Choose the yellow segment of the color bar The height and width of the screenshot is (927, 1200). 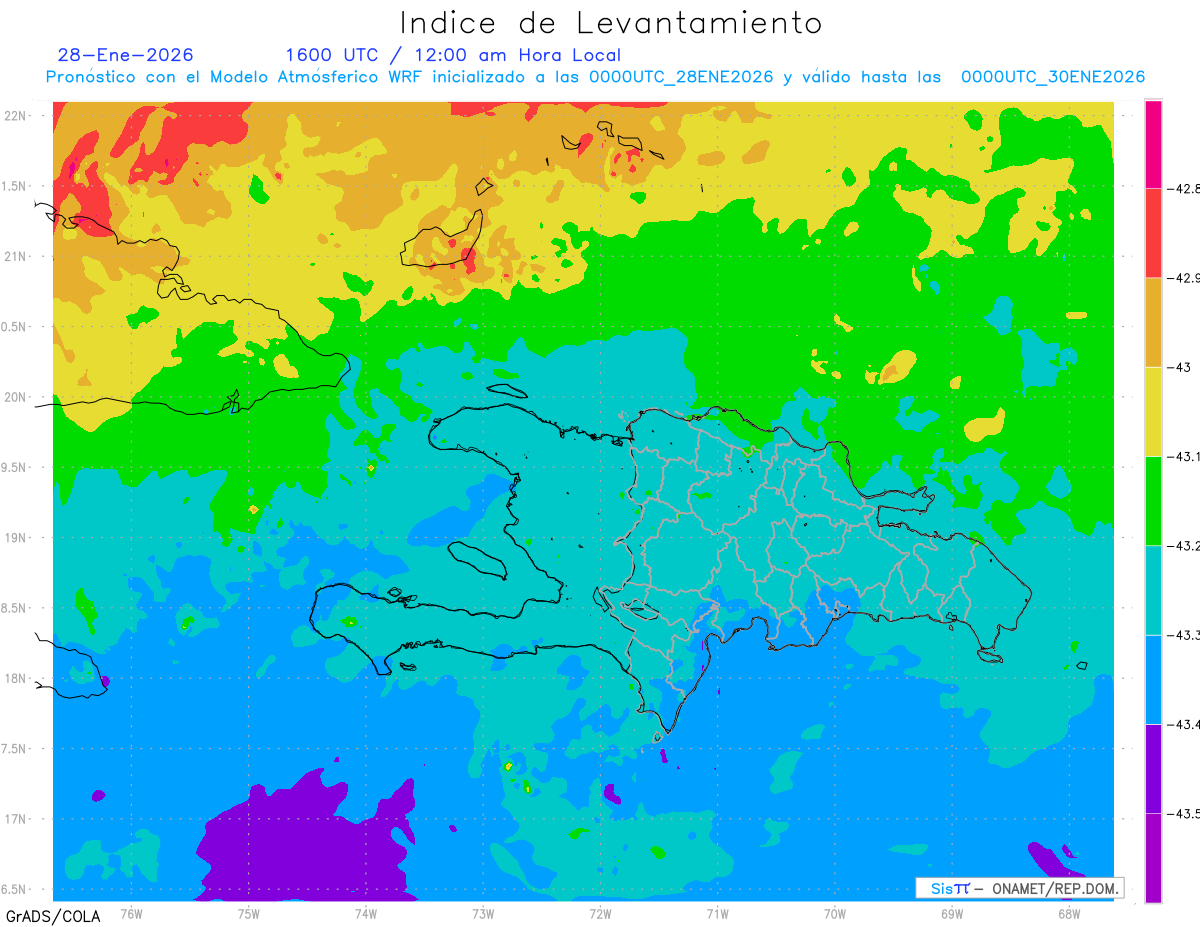coord(1153,412)
